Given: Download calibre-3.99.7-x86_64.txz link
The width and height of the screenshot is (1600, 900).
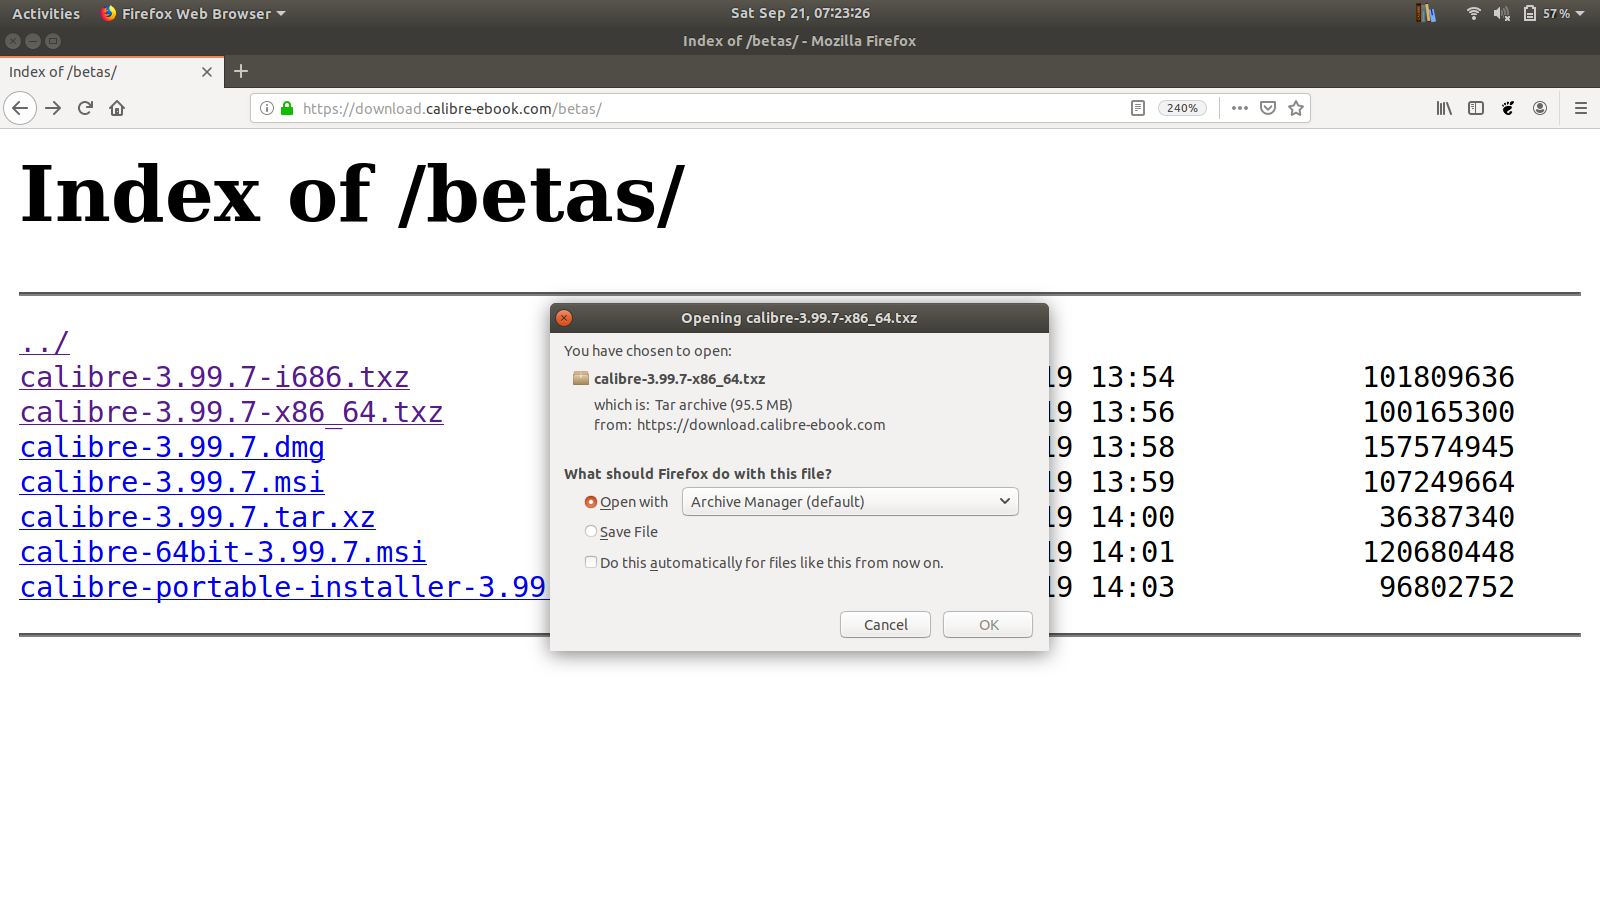Looking at the screenshot, I should tap(232, 412).
